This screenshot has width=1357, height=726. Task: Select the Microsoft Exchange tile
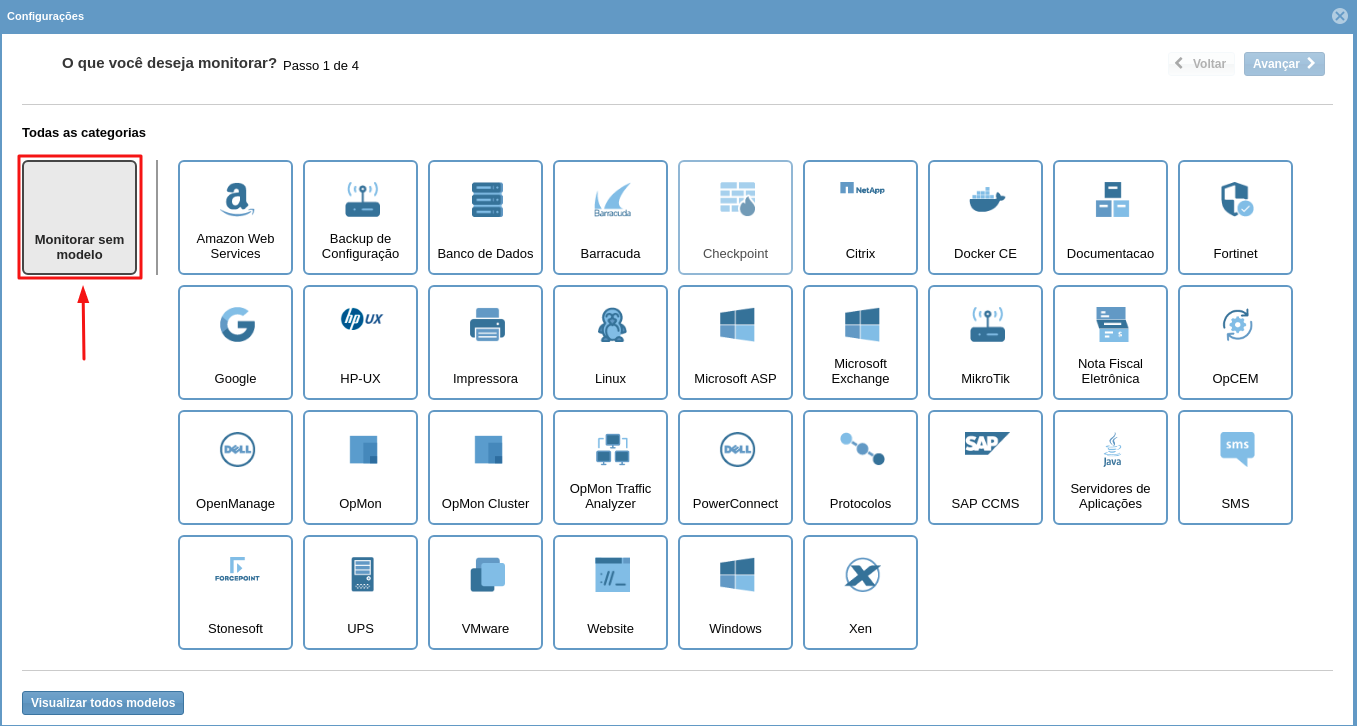point(860,342)
